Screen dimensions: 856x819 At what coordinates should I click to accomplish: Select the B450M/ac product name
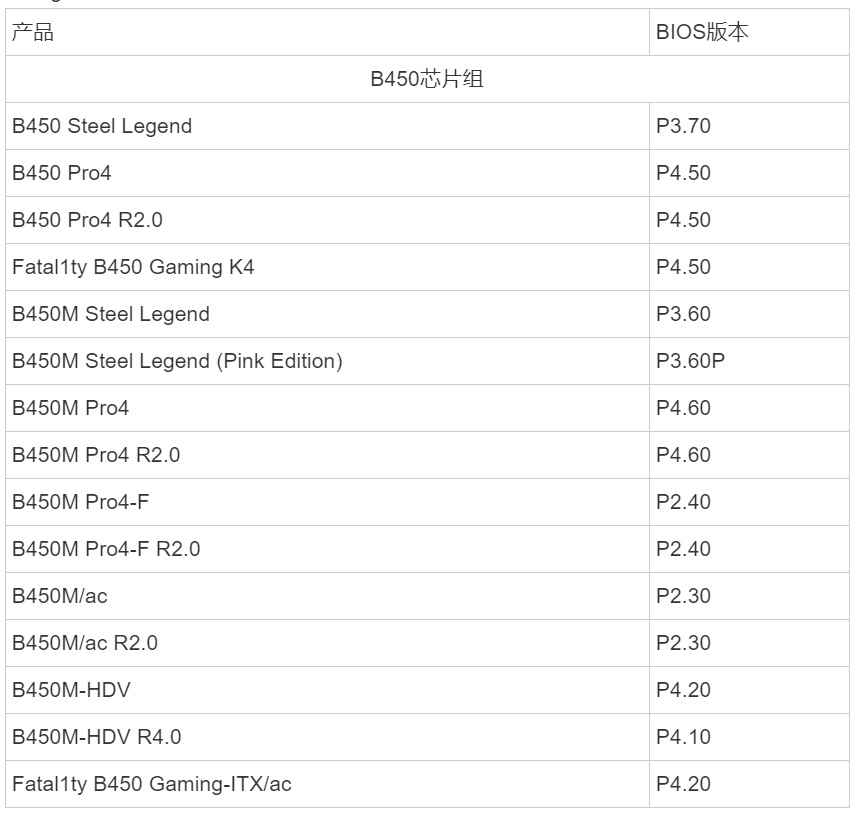pyautogui.click(x=60, y=596)
